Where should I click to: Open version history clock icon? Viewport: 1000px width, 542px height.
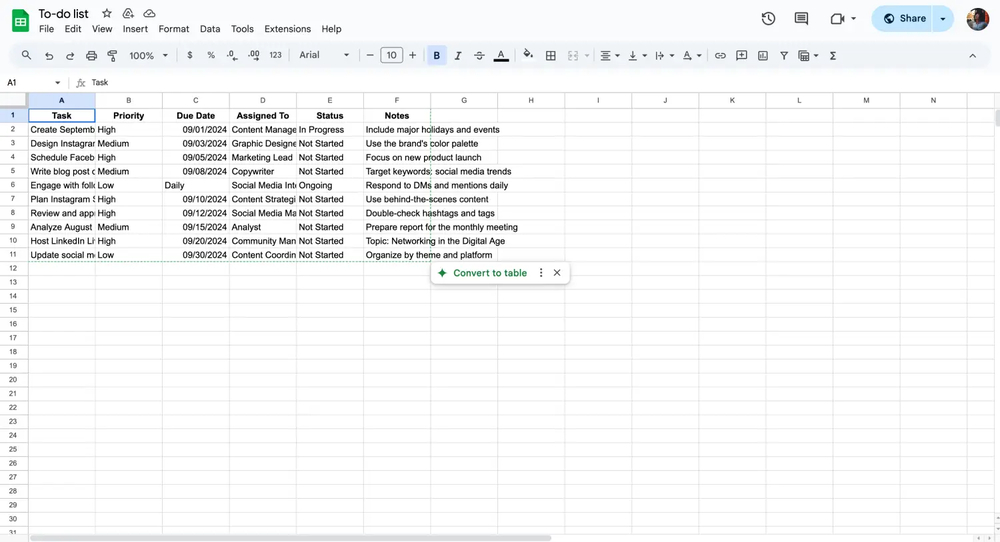pos(768,18)
